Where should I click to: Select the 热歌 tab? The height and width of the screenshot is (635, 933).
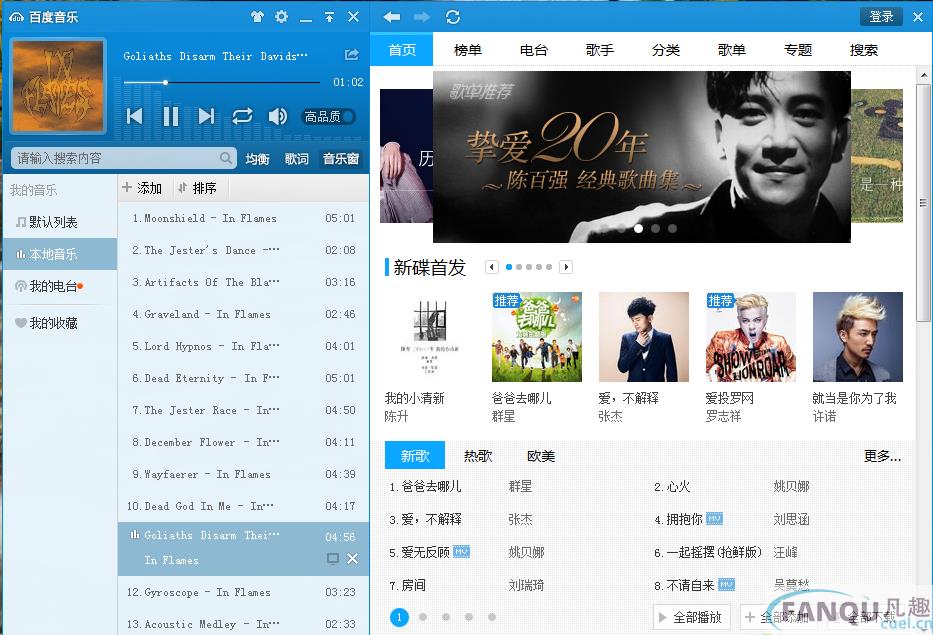[x=478, y=455]
